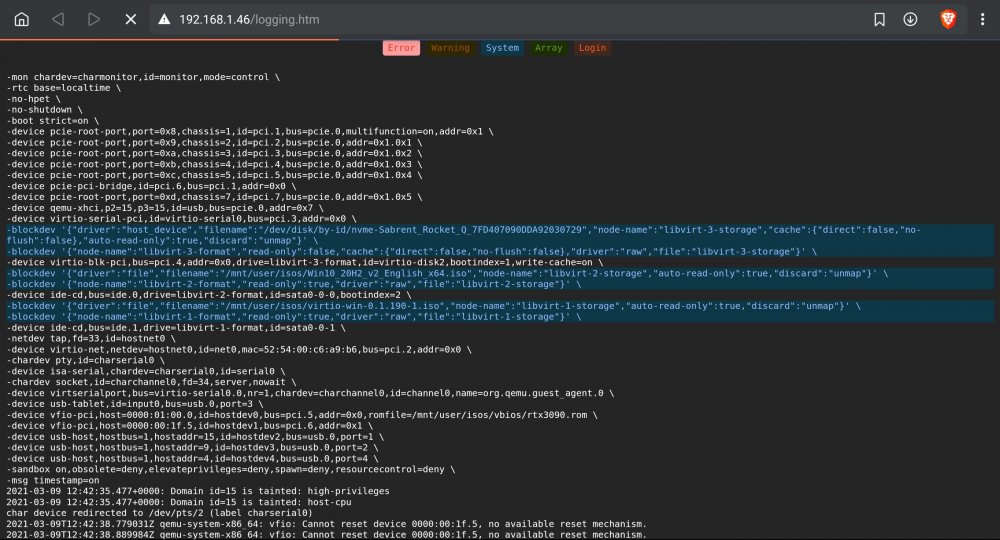Click the '-msg timestamp=on' line
Image resolution: width=1000 pixels, height=540 pixels.
[53, 480]
